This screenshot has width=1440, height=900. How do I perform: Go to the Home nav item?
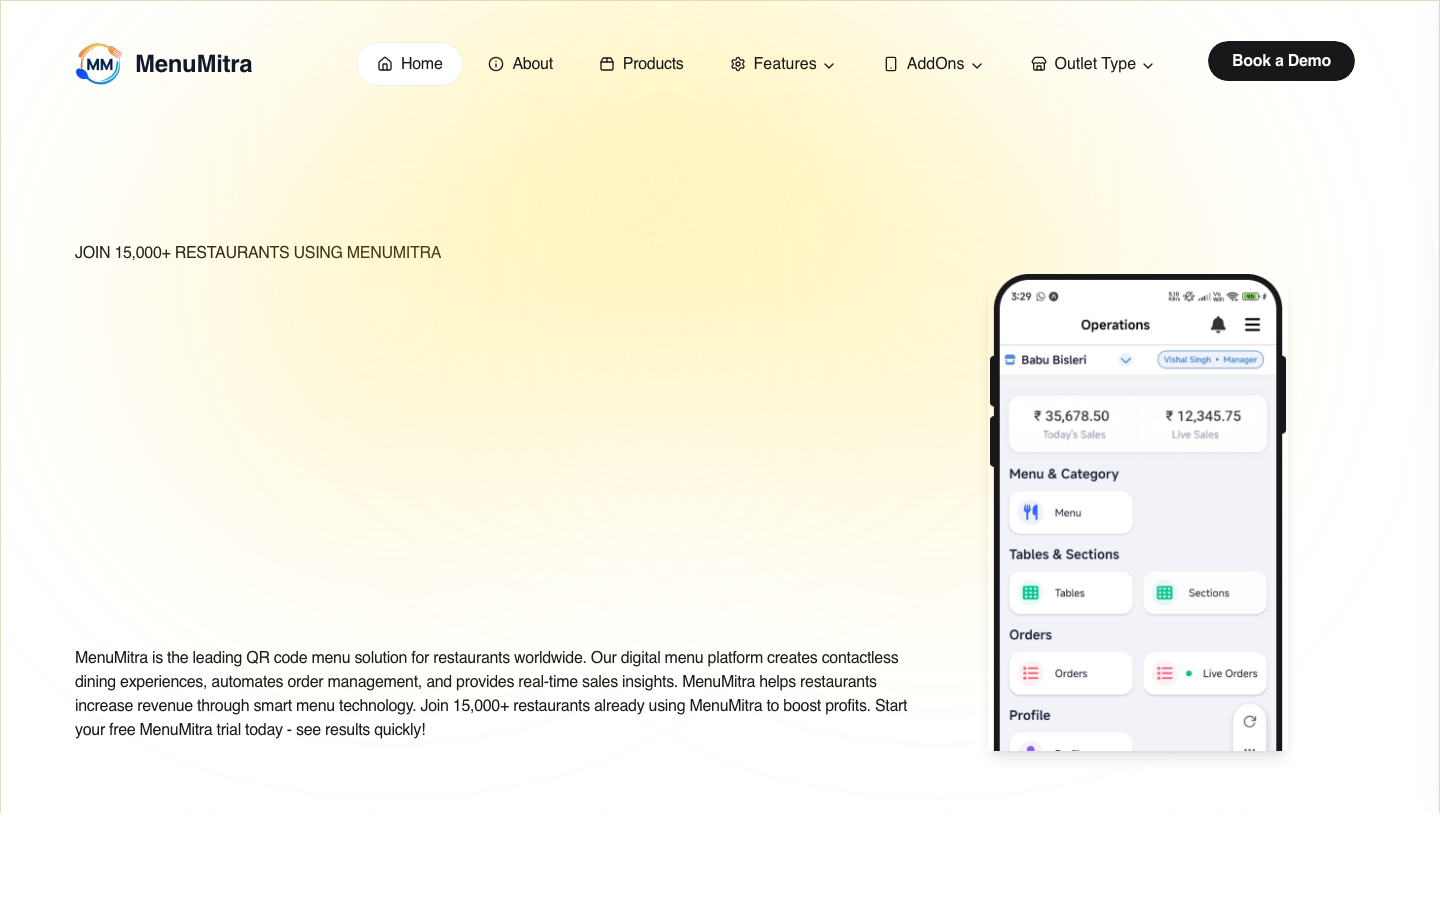coord(410,64)
